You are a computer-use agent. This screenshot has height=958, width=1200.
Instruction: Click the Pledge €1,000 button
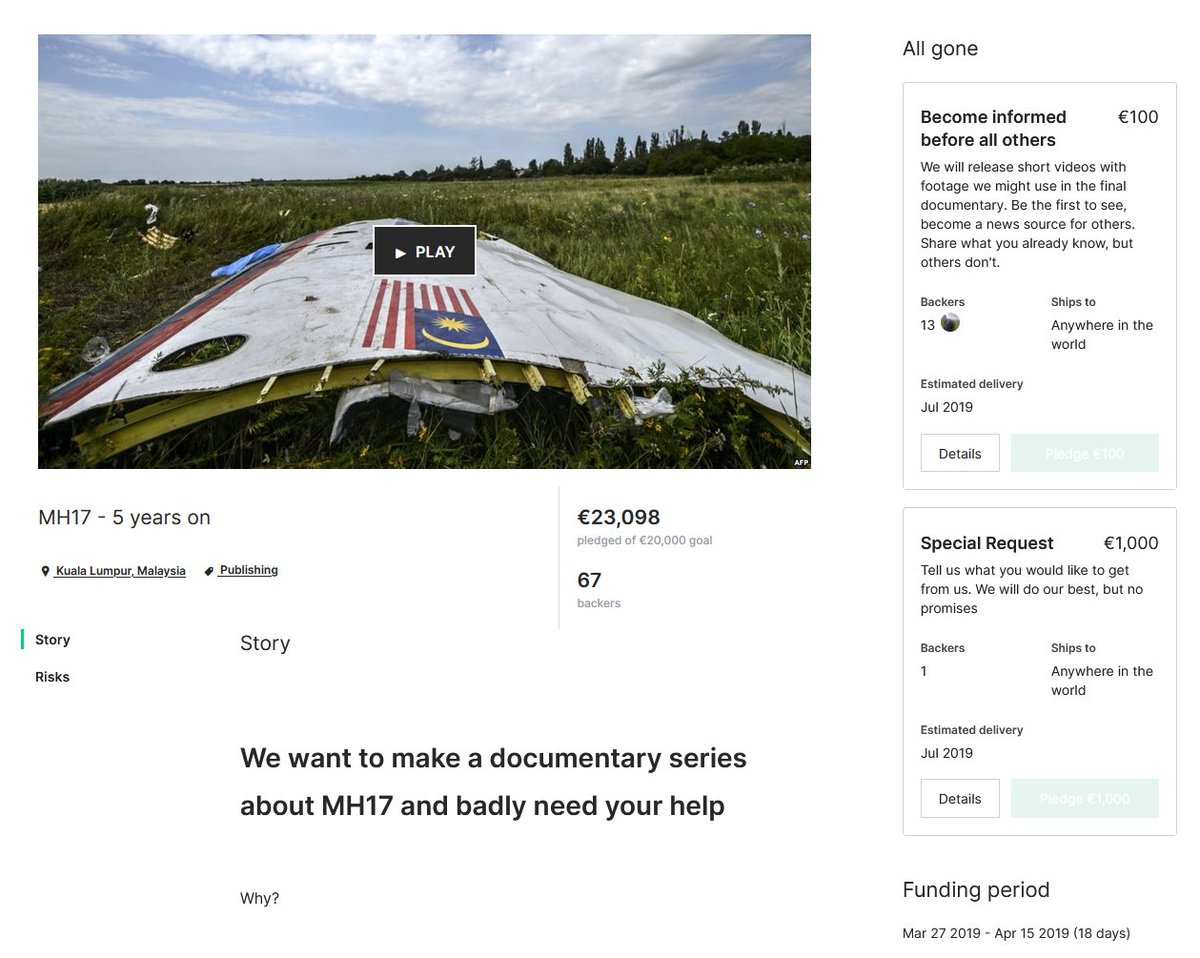tap(1085, 799)
